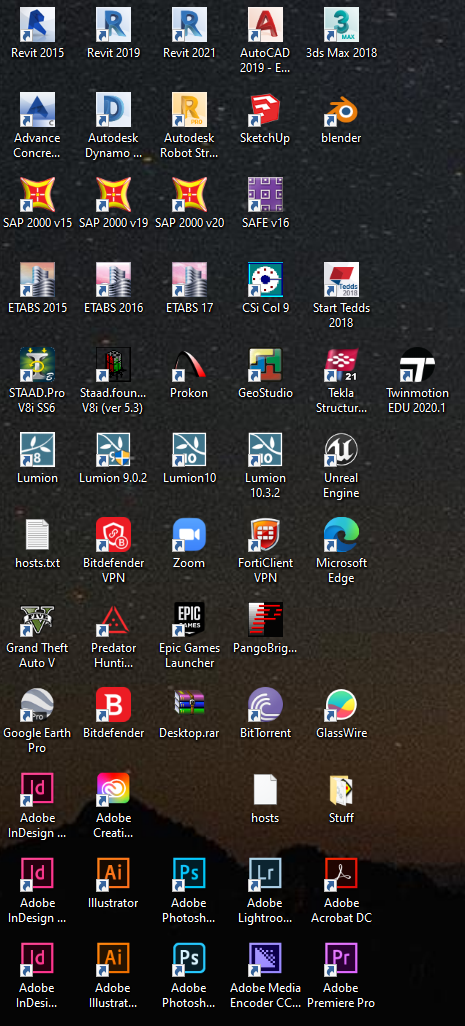Image resolution: width=465 pixels, height=1026 pixels.
Task: Select the Bitdefender VPN icon
Action: [x=113, y=535]
